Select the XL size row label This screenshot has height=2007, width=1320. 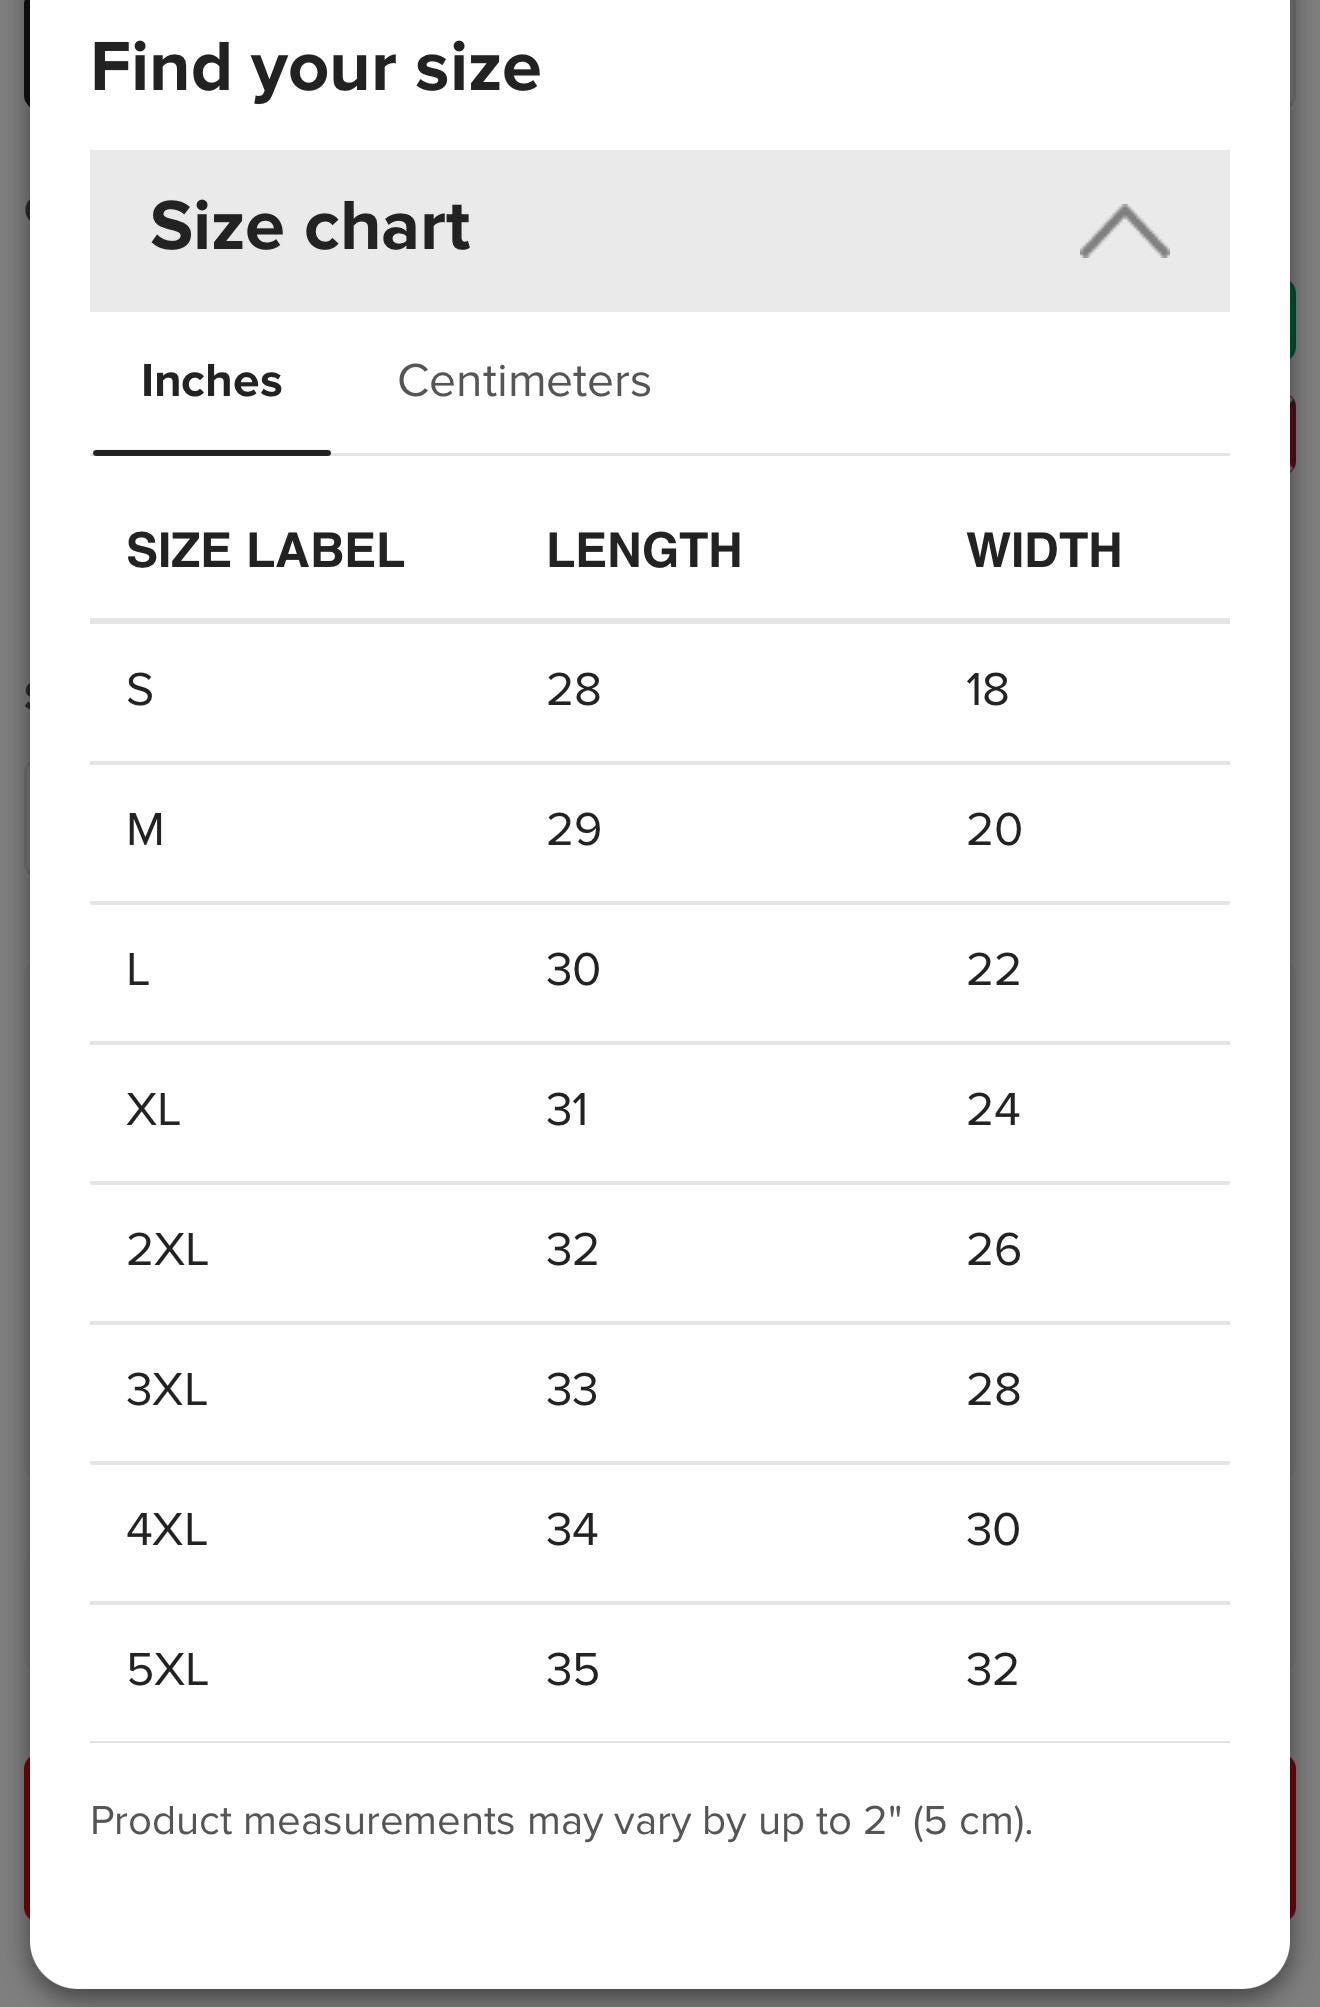coord(153,1110)
